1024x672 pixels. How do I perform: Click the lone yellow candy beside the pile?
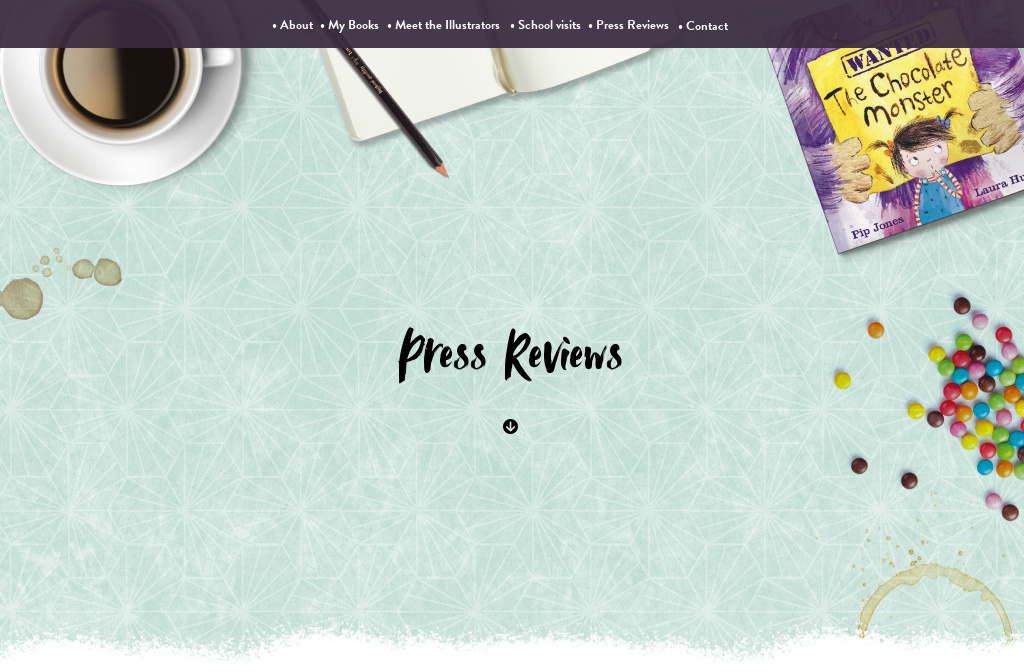pos(842,380)
